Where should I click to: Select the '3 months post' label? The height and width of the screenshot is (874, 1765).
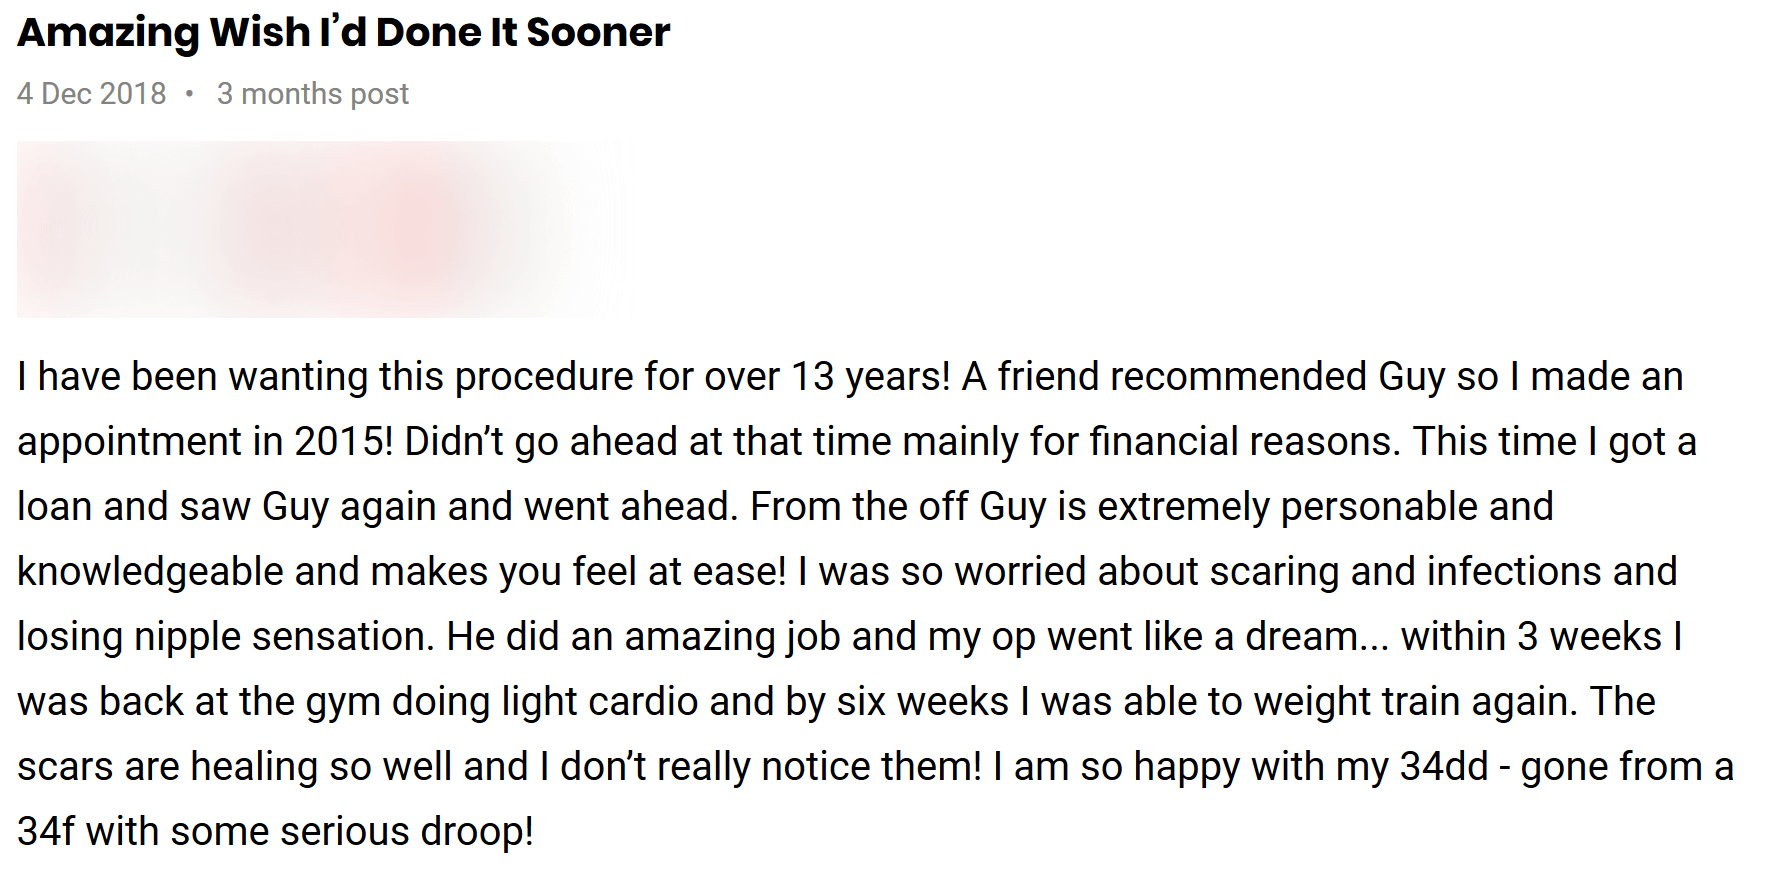click(313, 94)
